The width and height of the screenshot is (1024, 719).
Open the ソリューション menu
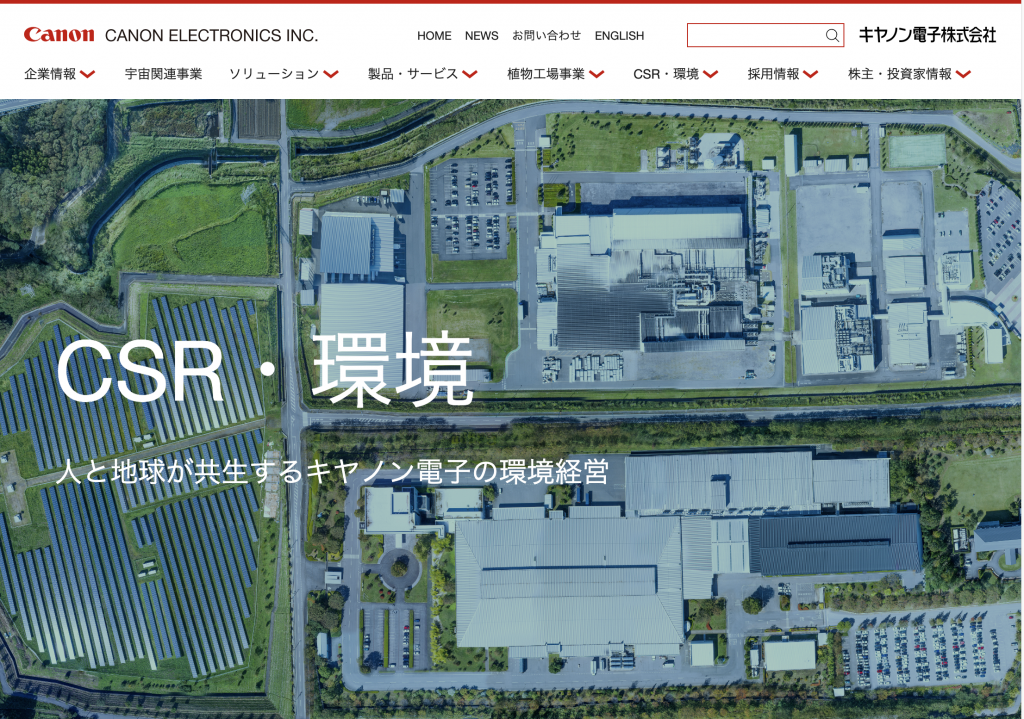(x=274, y=74)
